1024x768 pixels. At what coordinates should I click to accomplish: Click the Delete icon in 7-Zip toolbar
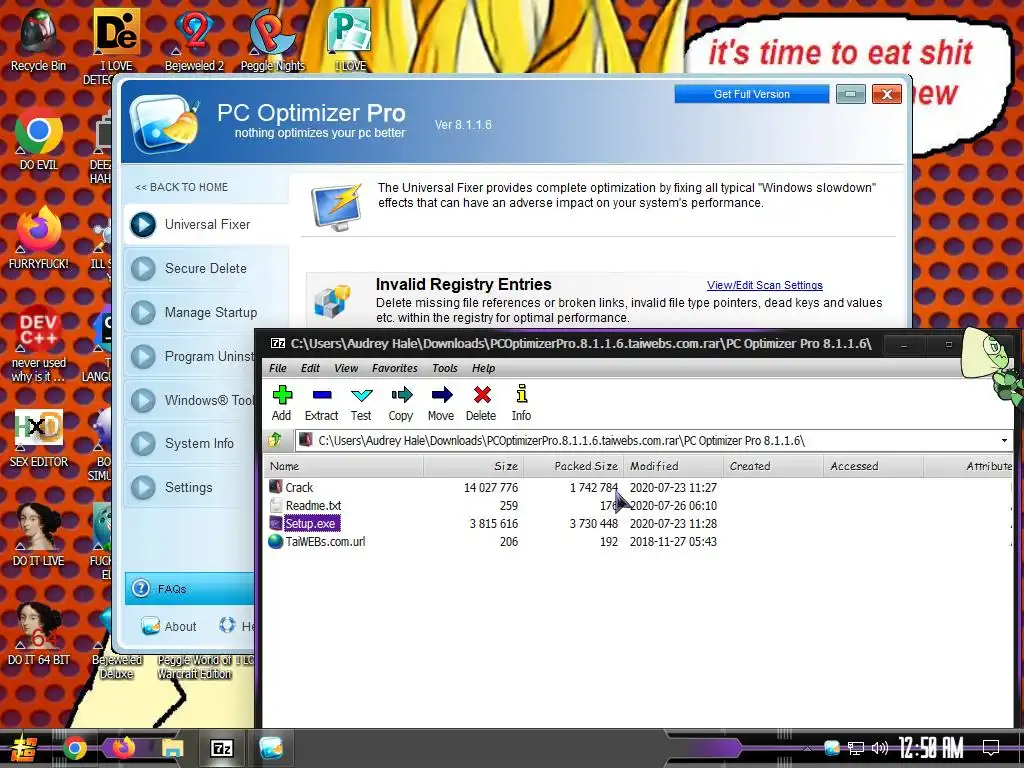[482, 394]
